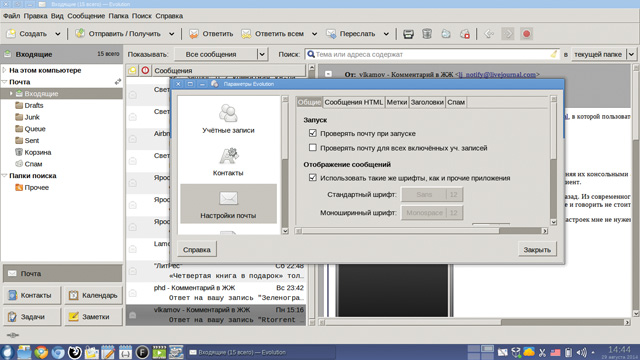Click the red stop icon in toolbar
640x360 pixels.
[527, 34]
